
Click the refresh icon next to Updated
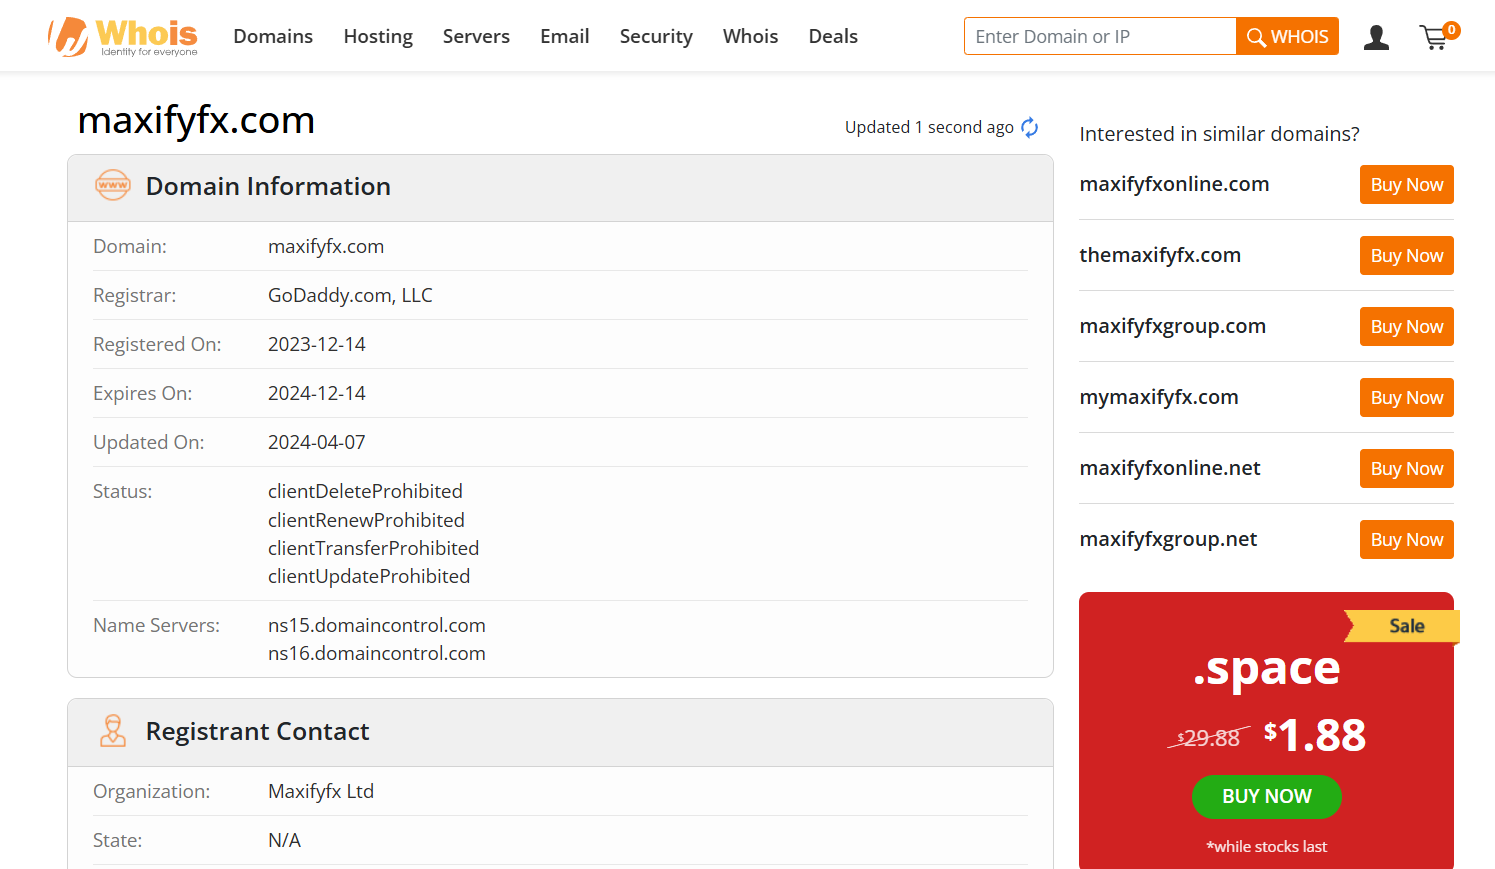click(x=1030, y=127)
